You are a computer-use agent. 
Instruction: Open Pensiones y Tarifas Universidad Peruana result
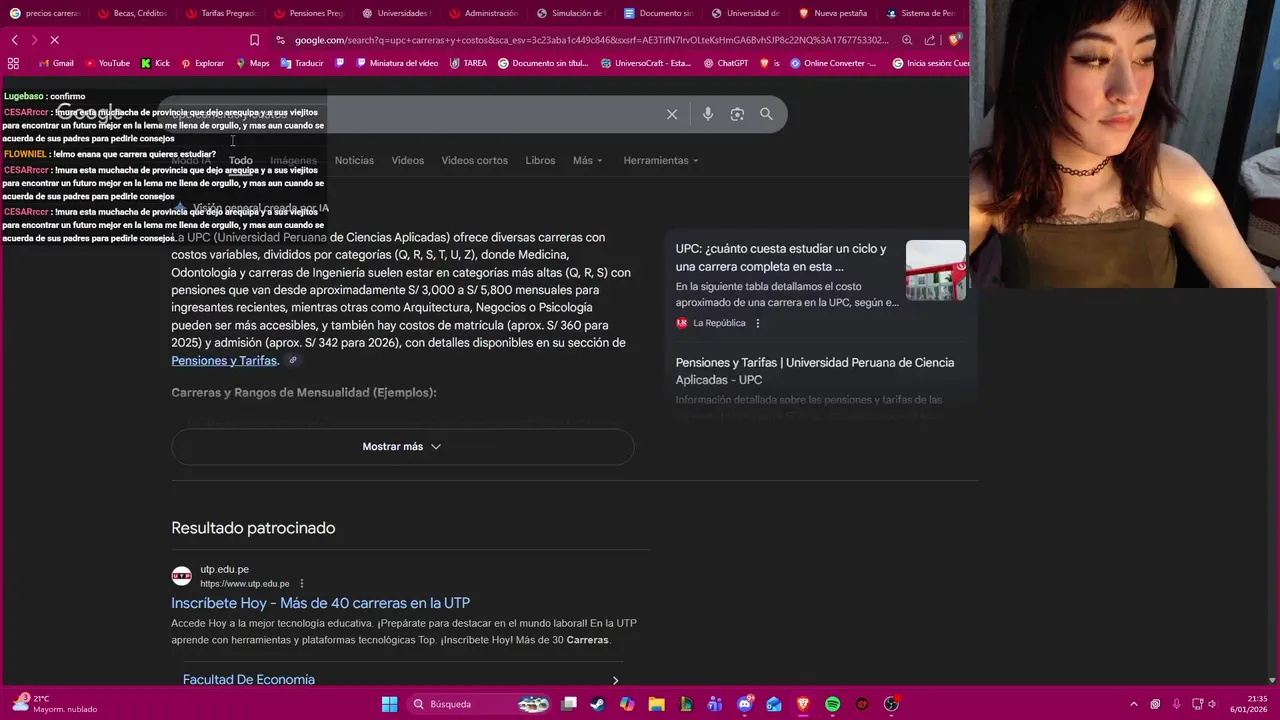(x=815, y=371)
